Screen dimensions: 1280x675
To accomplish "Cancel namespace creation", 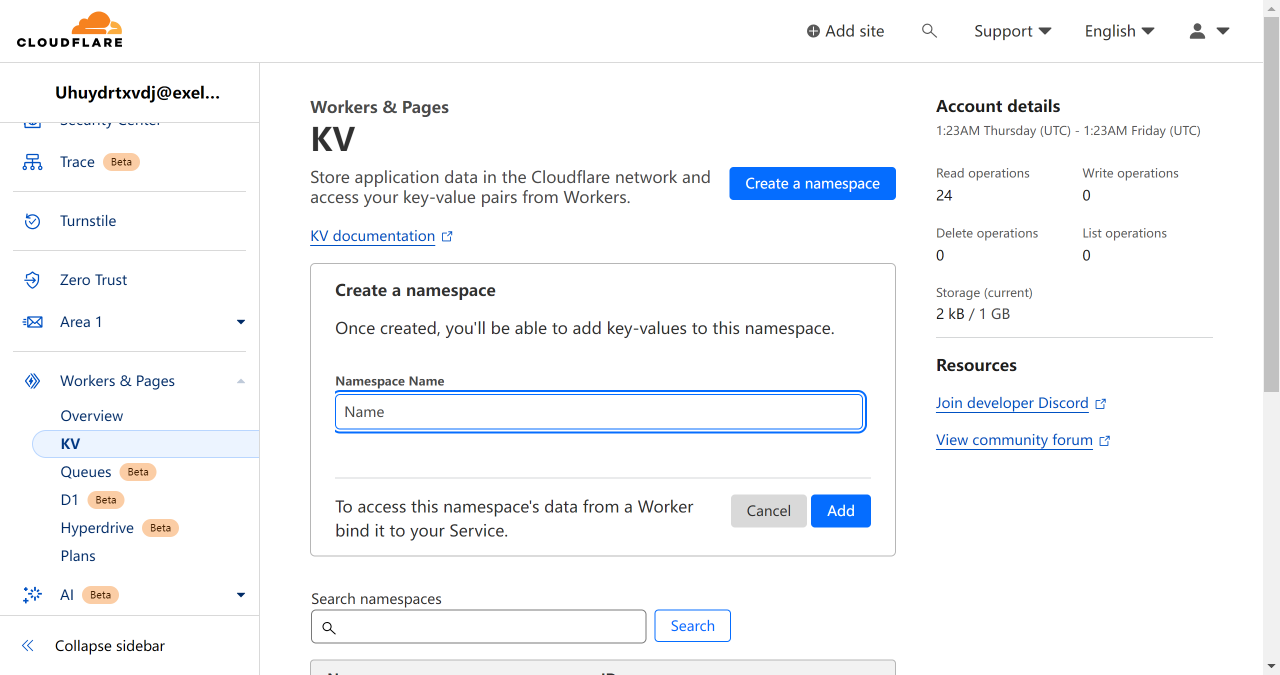I will click(x=769, y=511).
